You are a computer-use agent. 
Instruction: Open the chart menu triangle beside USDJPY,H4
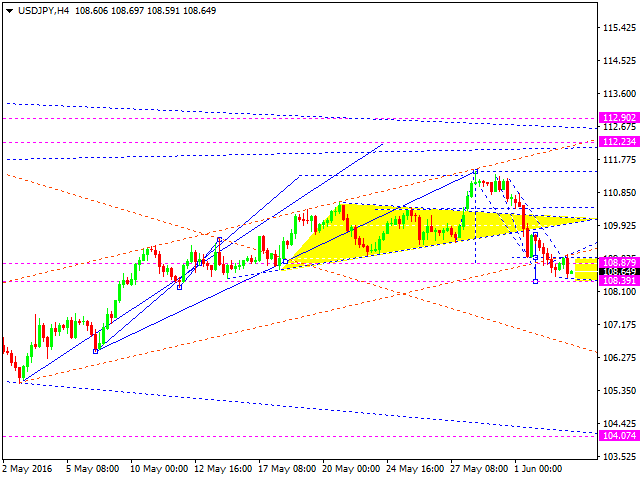(x=10, y=11)
